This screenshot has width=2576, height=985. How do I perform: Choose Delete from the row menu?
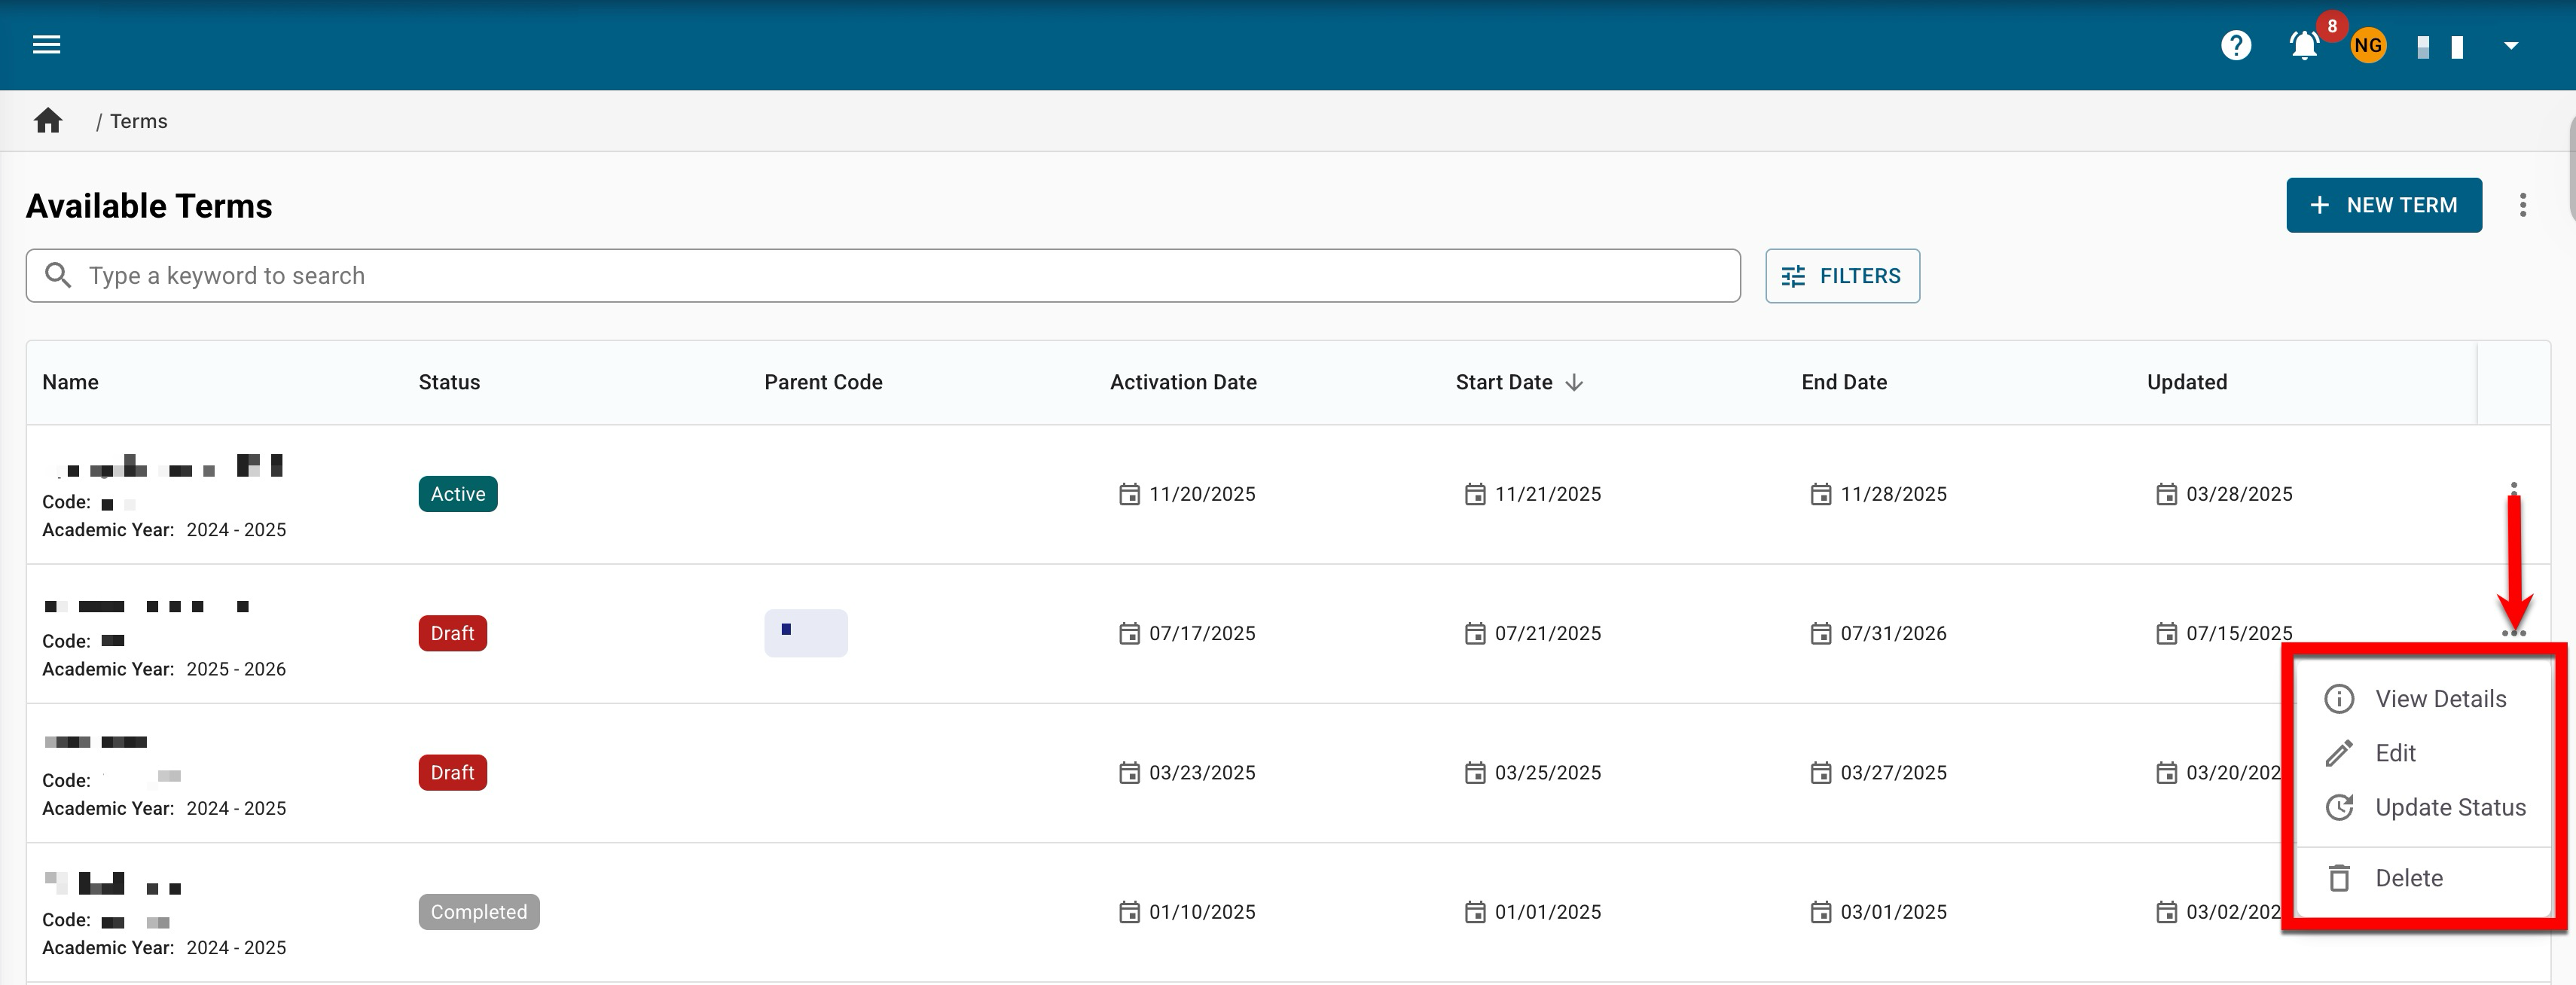(2408, 878)
